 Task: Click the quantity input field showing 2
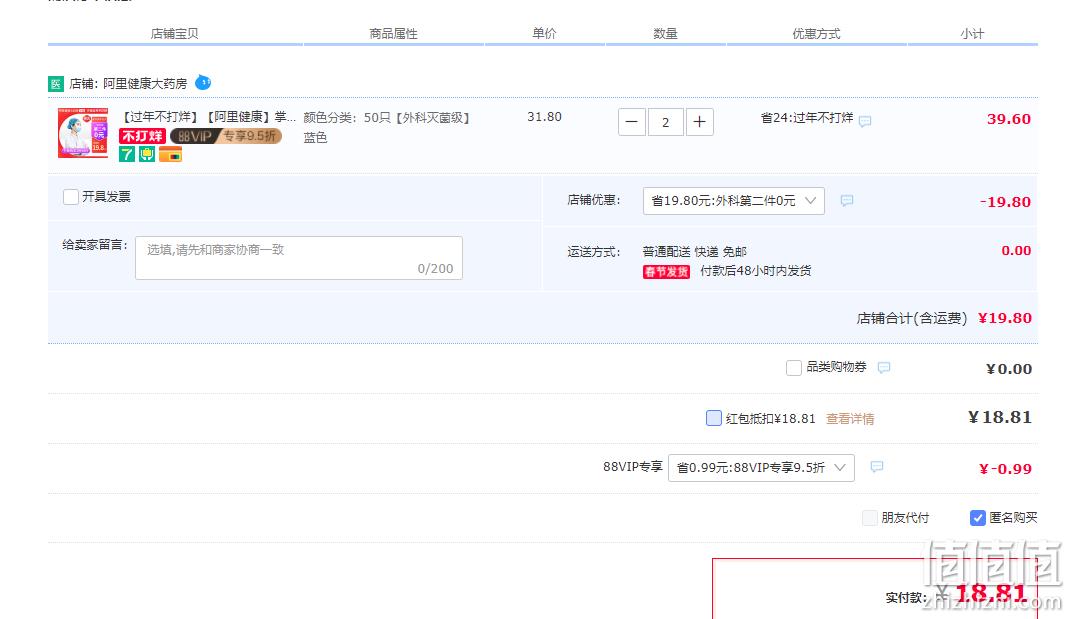(665, 122)
